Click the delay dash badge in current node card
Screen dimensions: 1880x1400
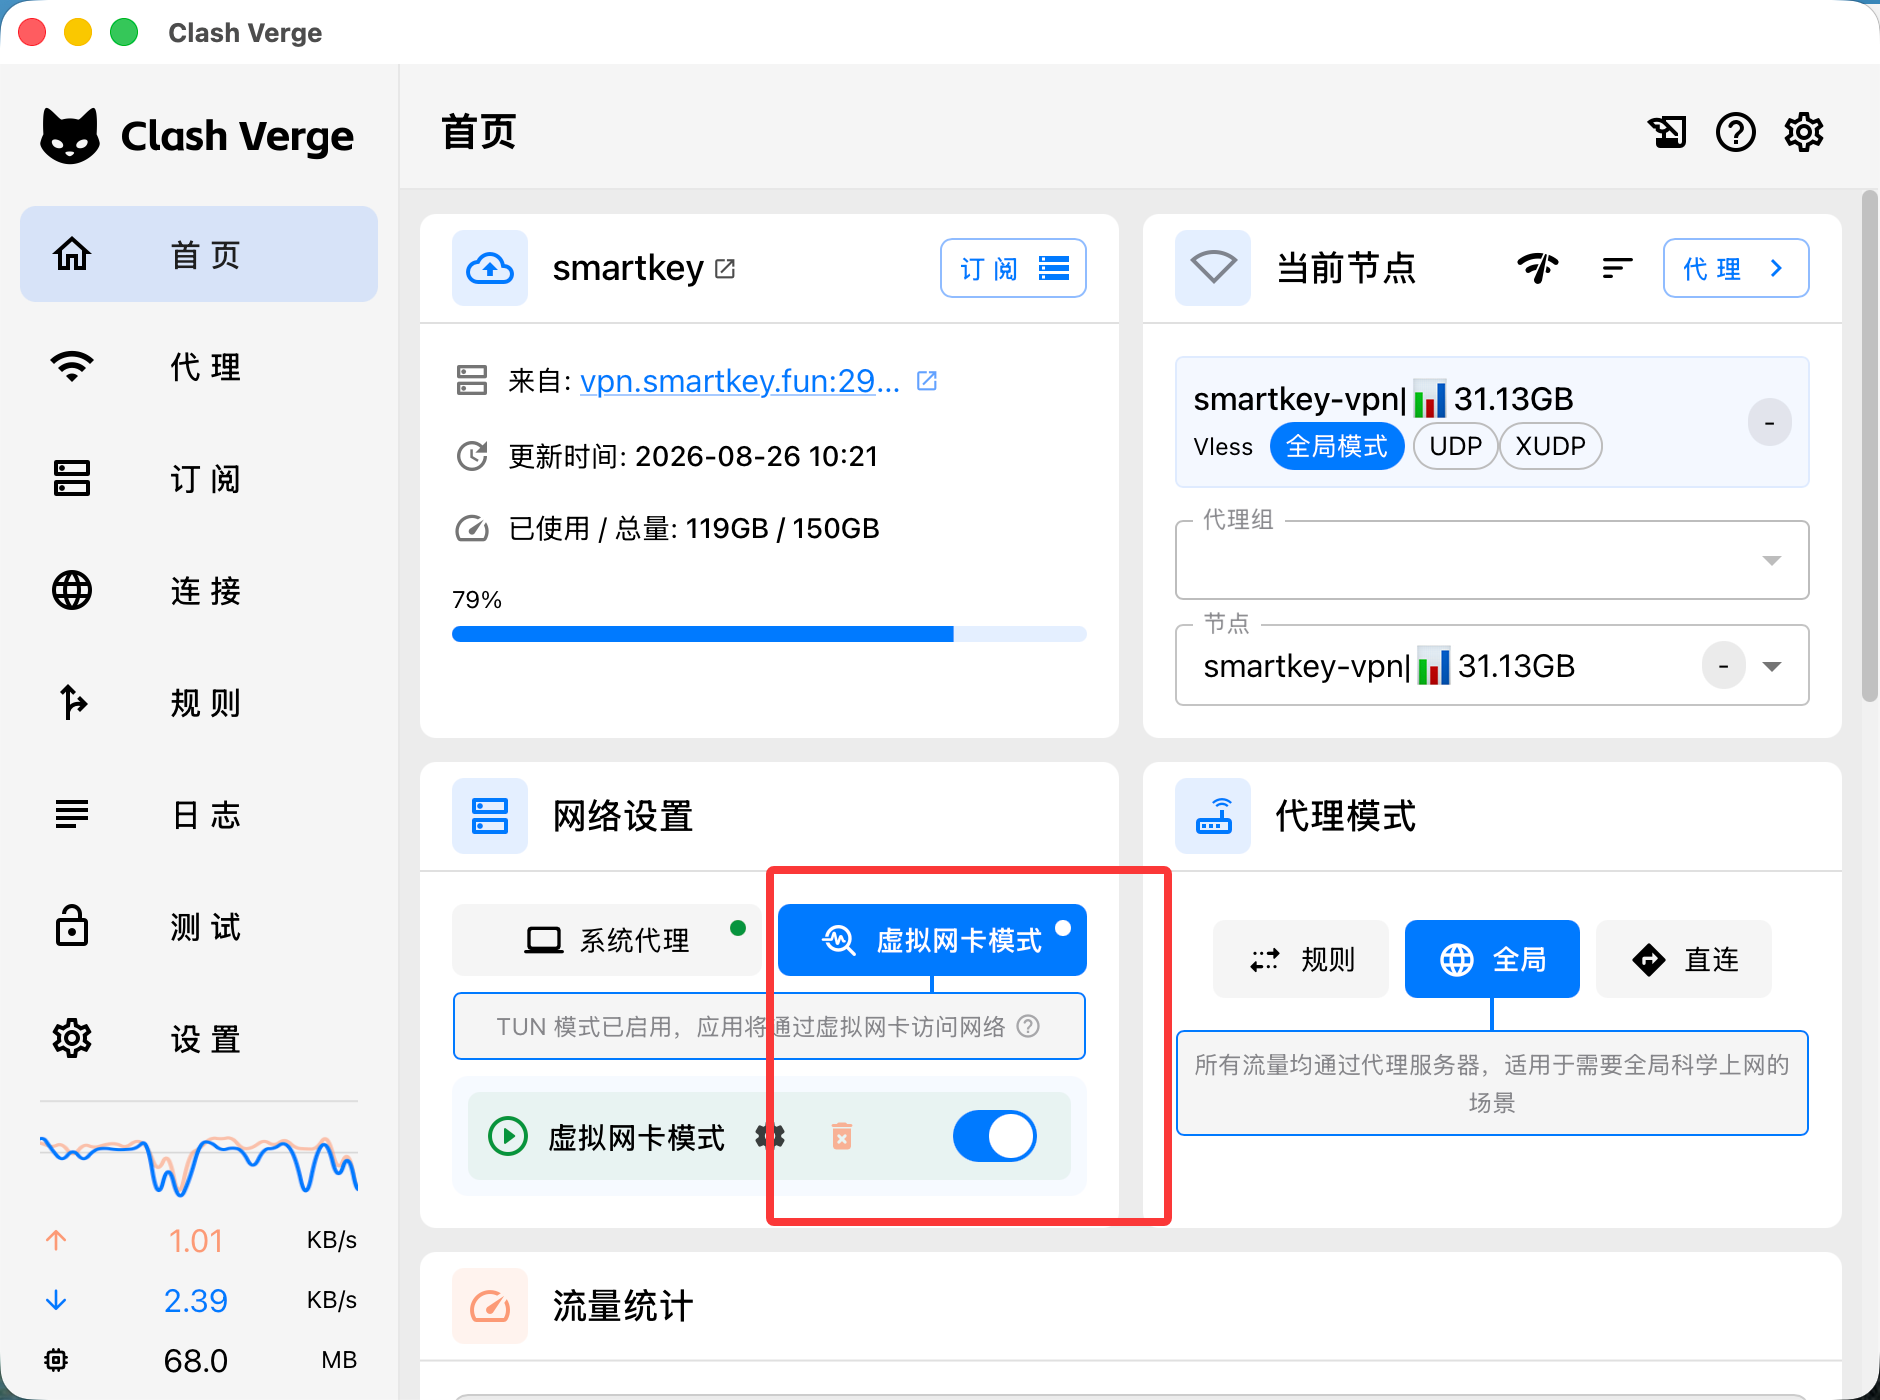(x=1769, y=422)
